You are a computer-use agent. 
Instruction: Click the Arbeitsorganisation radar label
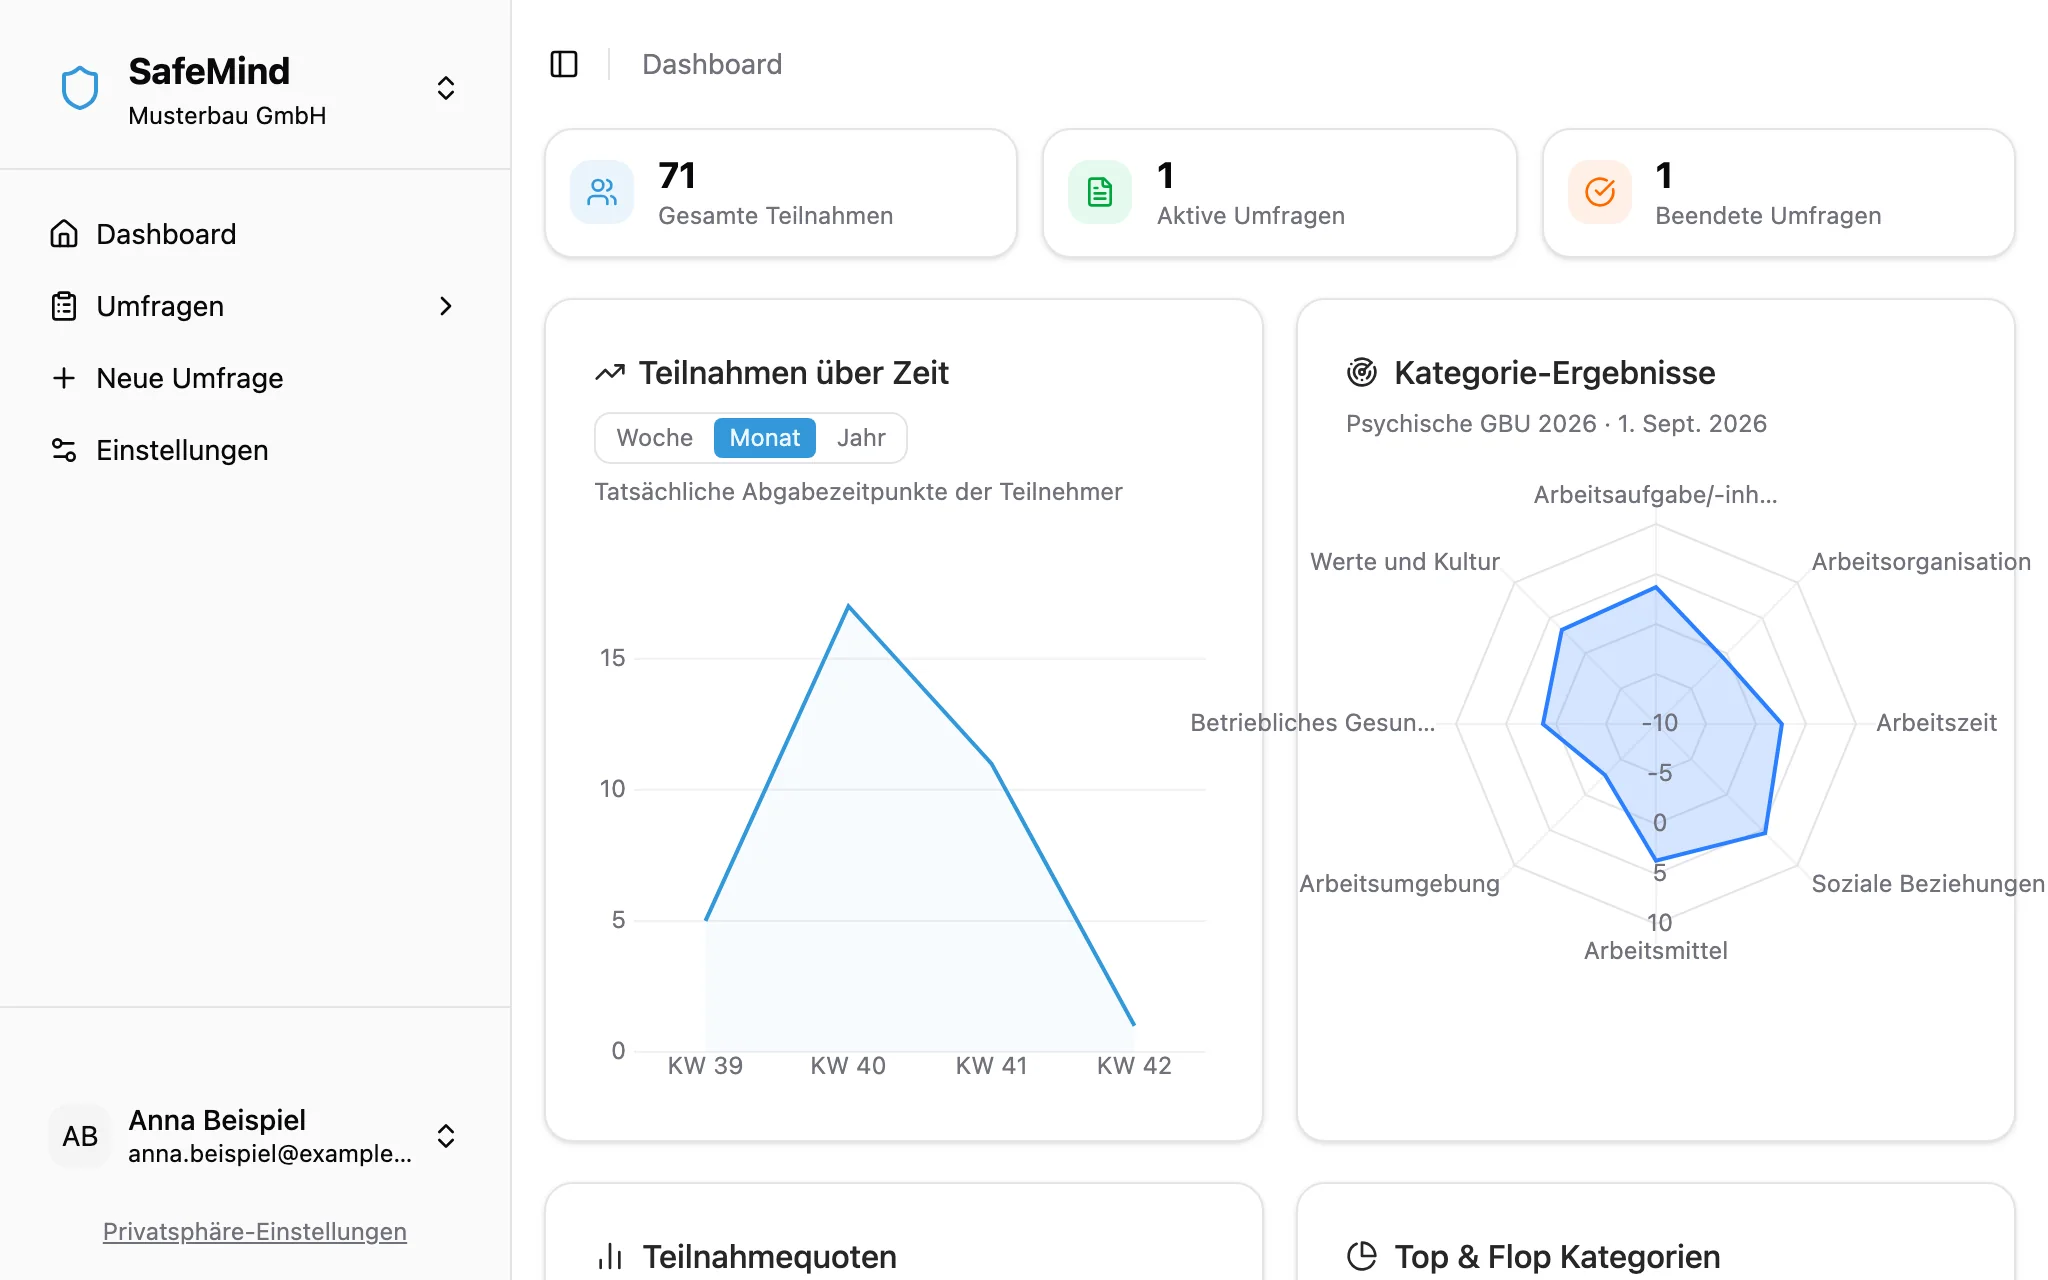point(1921,562)
